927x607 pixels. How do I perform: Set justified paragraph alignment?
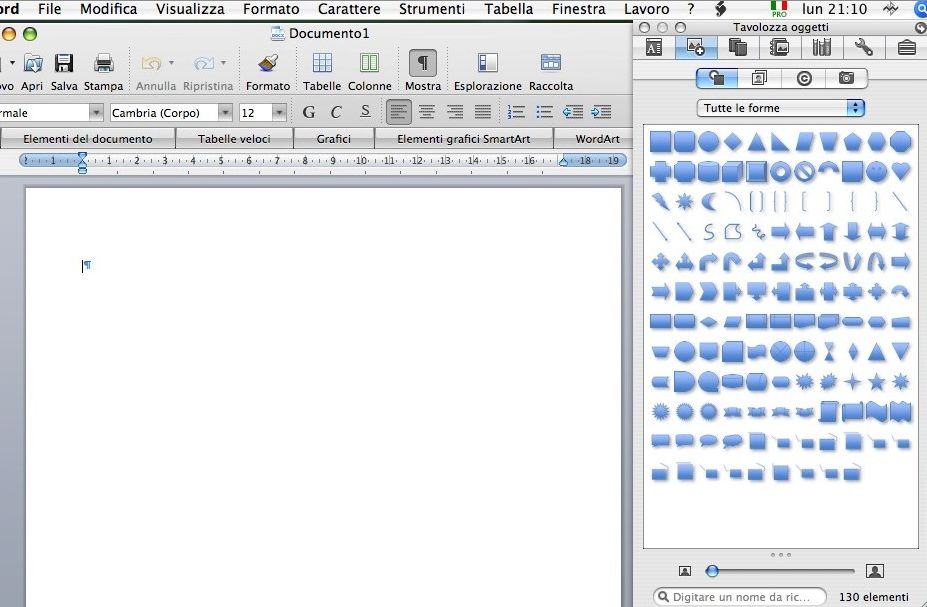tap(483, 112)
